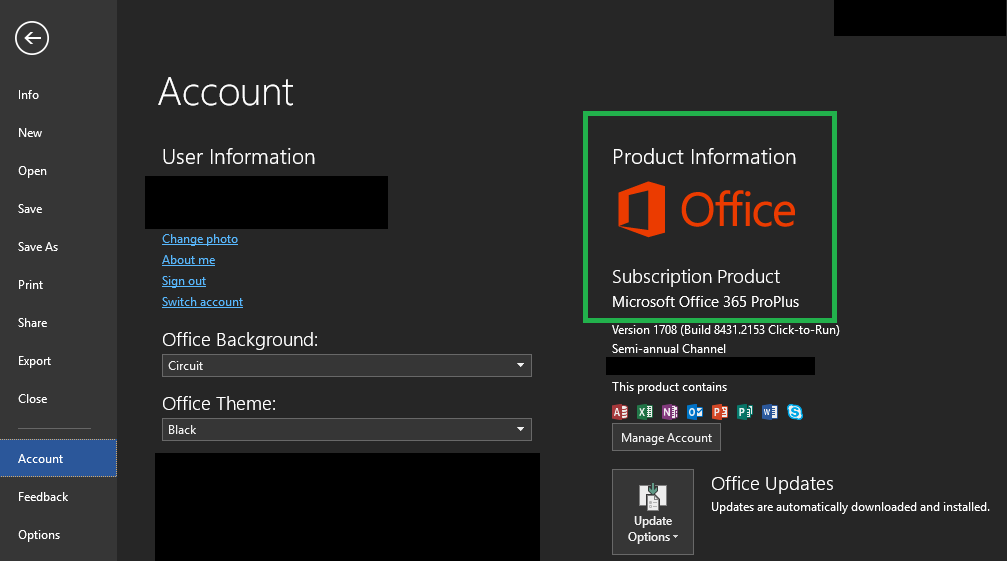
Task: Click the OneNote app icon
Action: 670,412
